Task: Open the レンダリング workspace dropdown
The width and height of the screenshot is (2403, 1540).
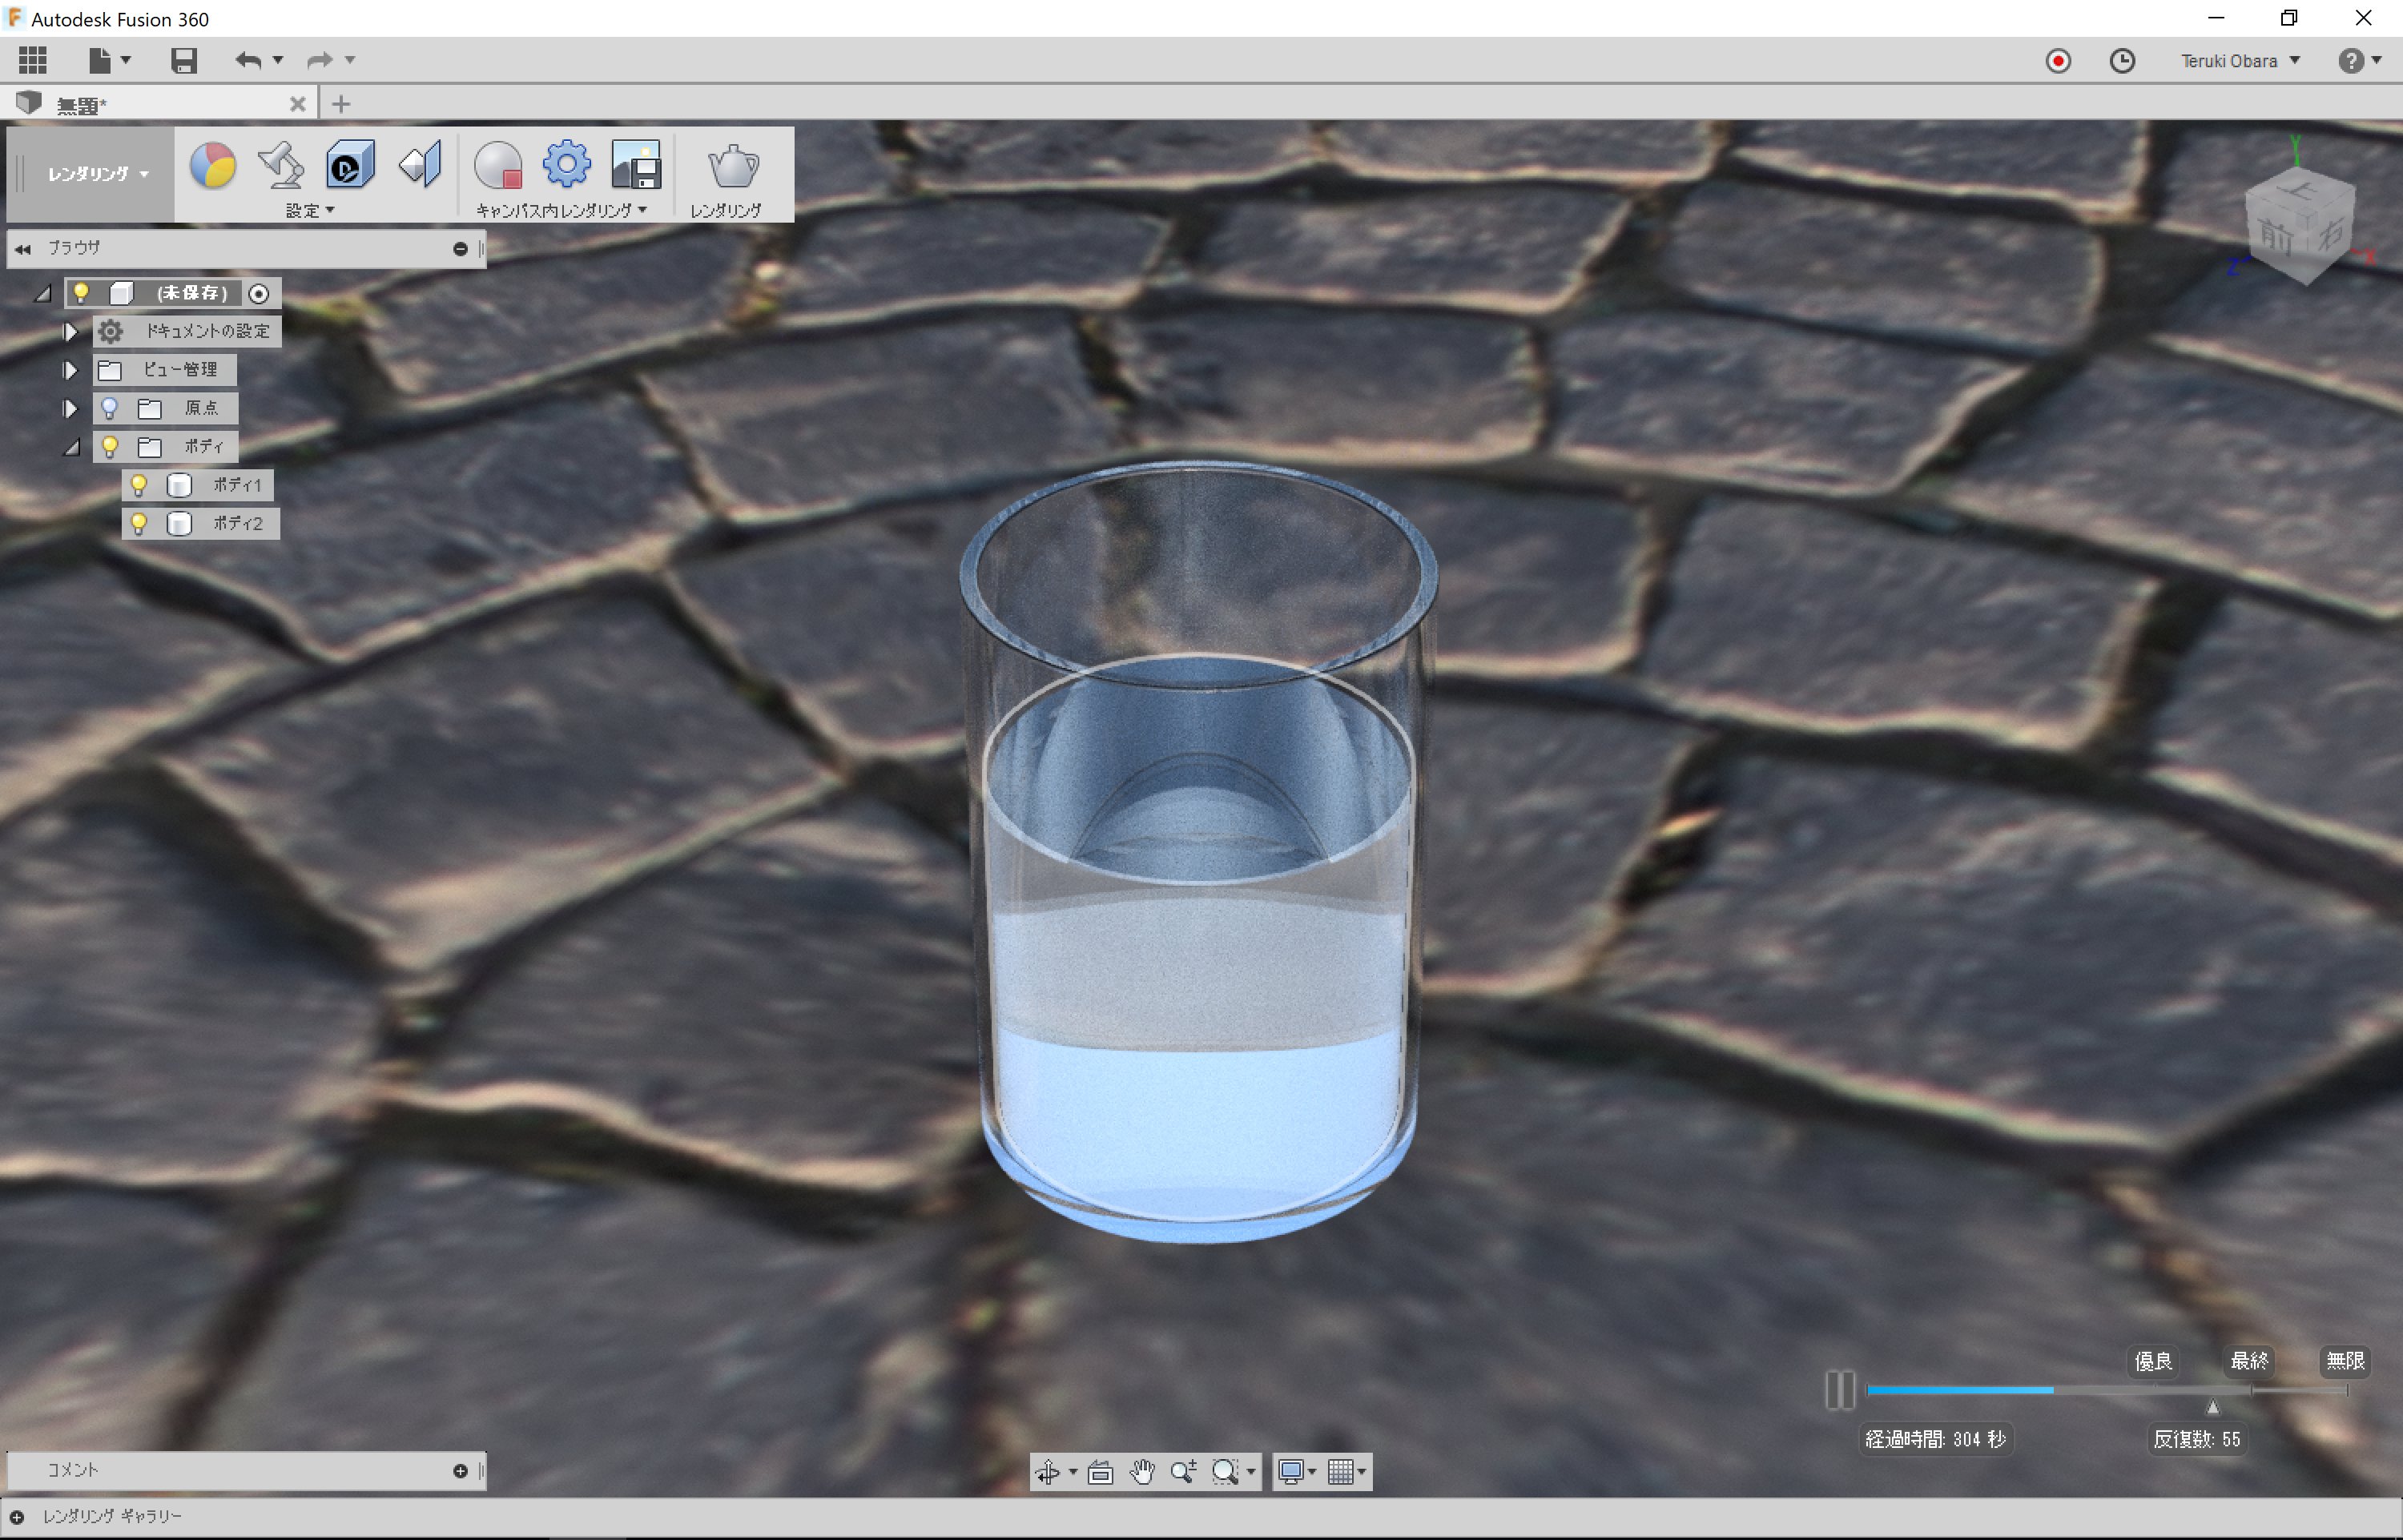Action: tap(97, 174)
